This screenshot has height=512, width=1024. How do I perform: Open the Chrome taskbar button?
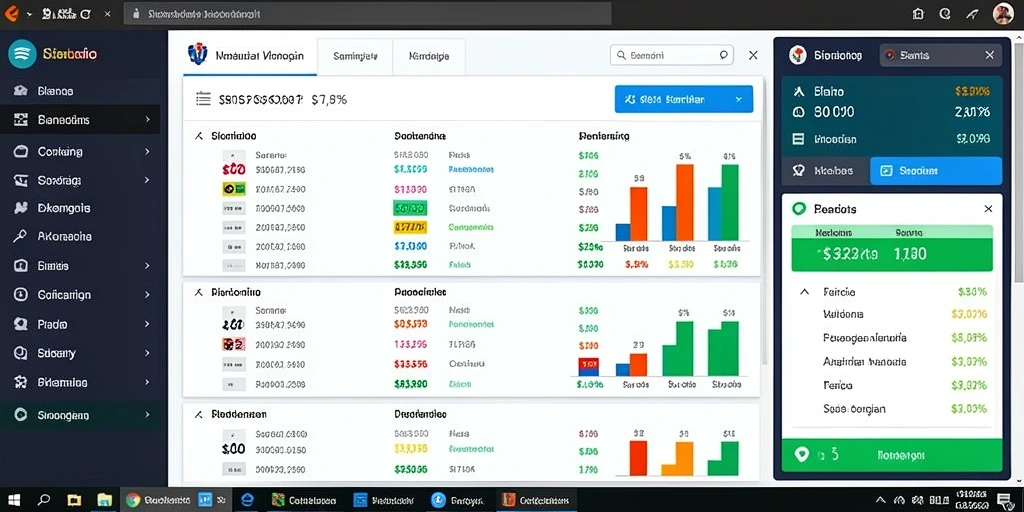pyautogui.click(x=176, y=500)
